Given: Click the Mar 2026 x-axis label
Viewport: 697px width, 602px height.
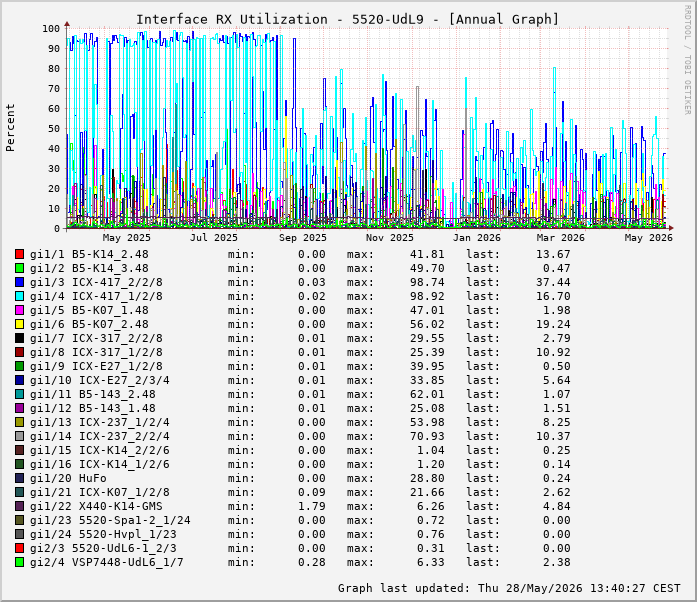Looking at the screenshot, I should tap(561, 237).
